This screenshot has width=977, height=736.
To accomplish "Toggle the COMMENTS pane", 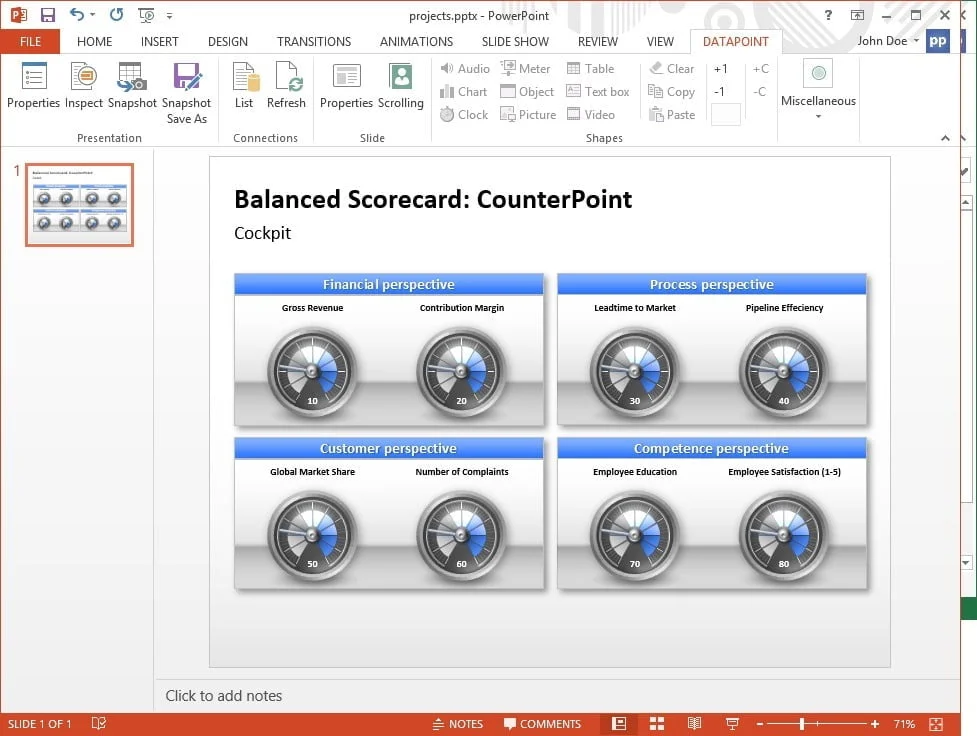I will pyautogui.click(x=542, y=724).
